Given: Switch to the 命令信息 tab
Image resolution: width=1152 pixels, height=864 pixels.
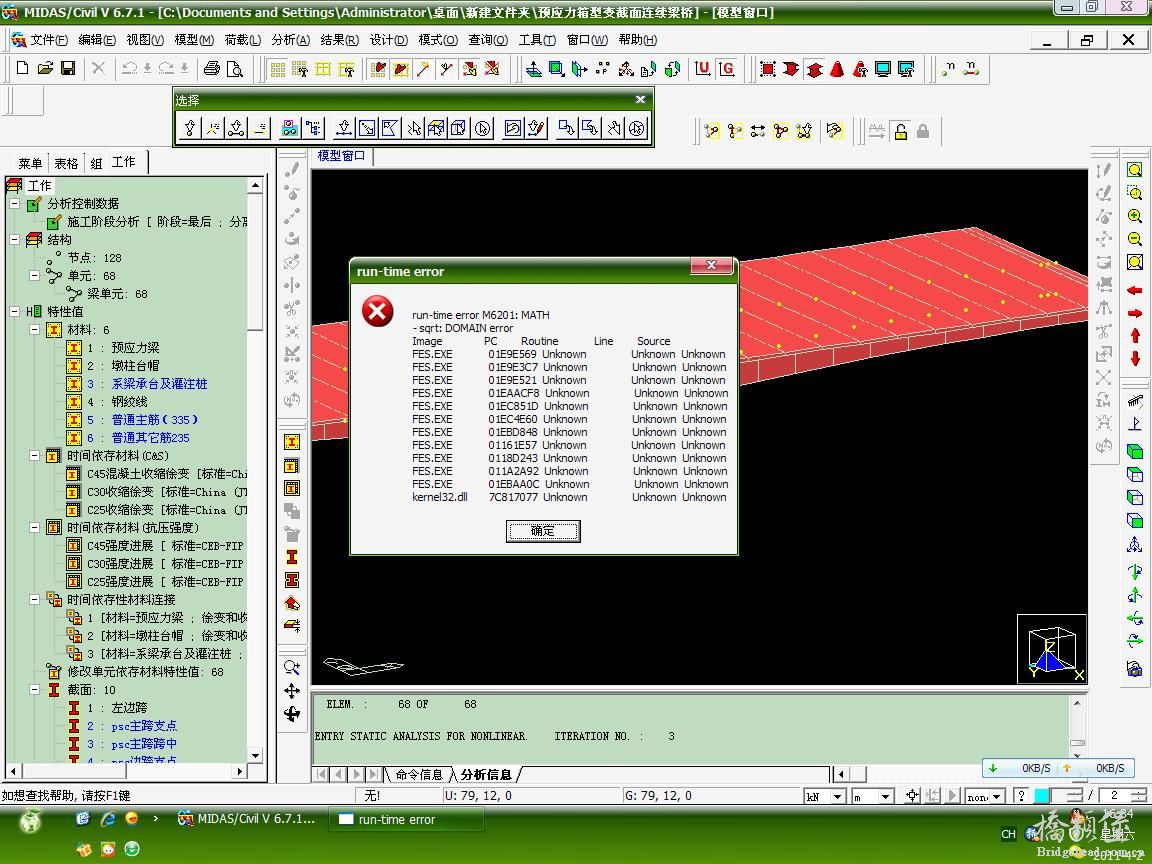Looking at the screenshot, I should (419, 774).
